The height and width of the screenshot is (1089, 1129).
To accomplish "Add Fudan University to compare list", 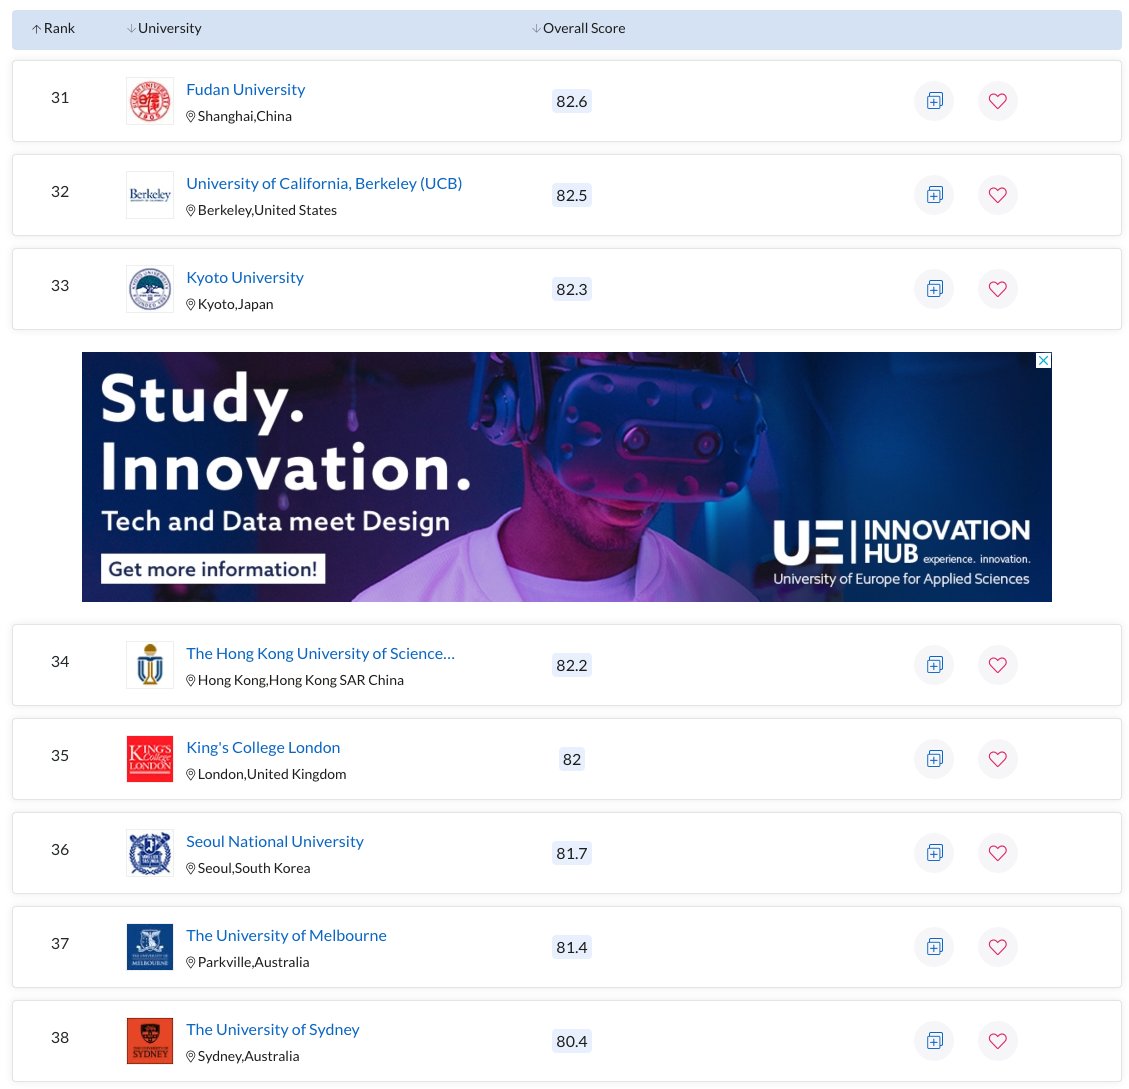I will (934, 101).
